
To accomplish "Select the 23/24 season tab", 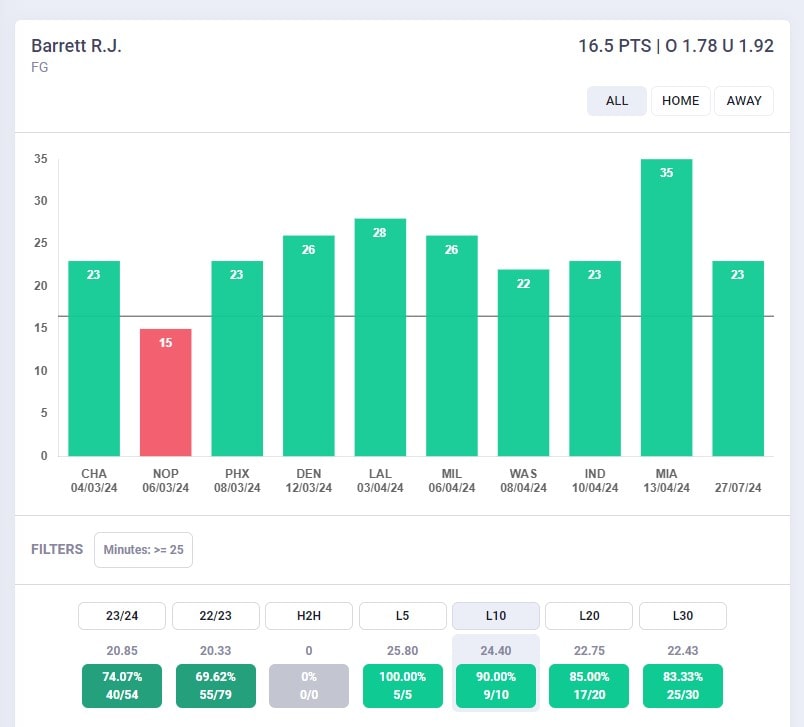I will click(122, 616).
